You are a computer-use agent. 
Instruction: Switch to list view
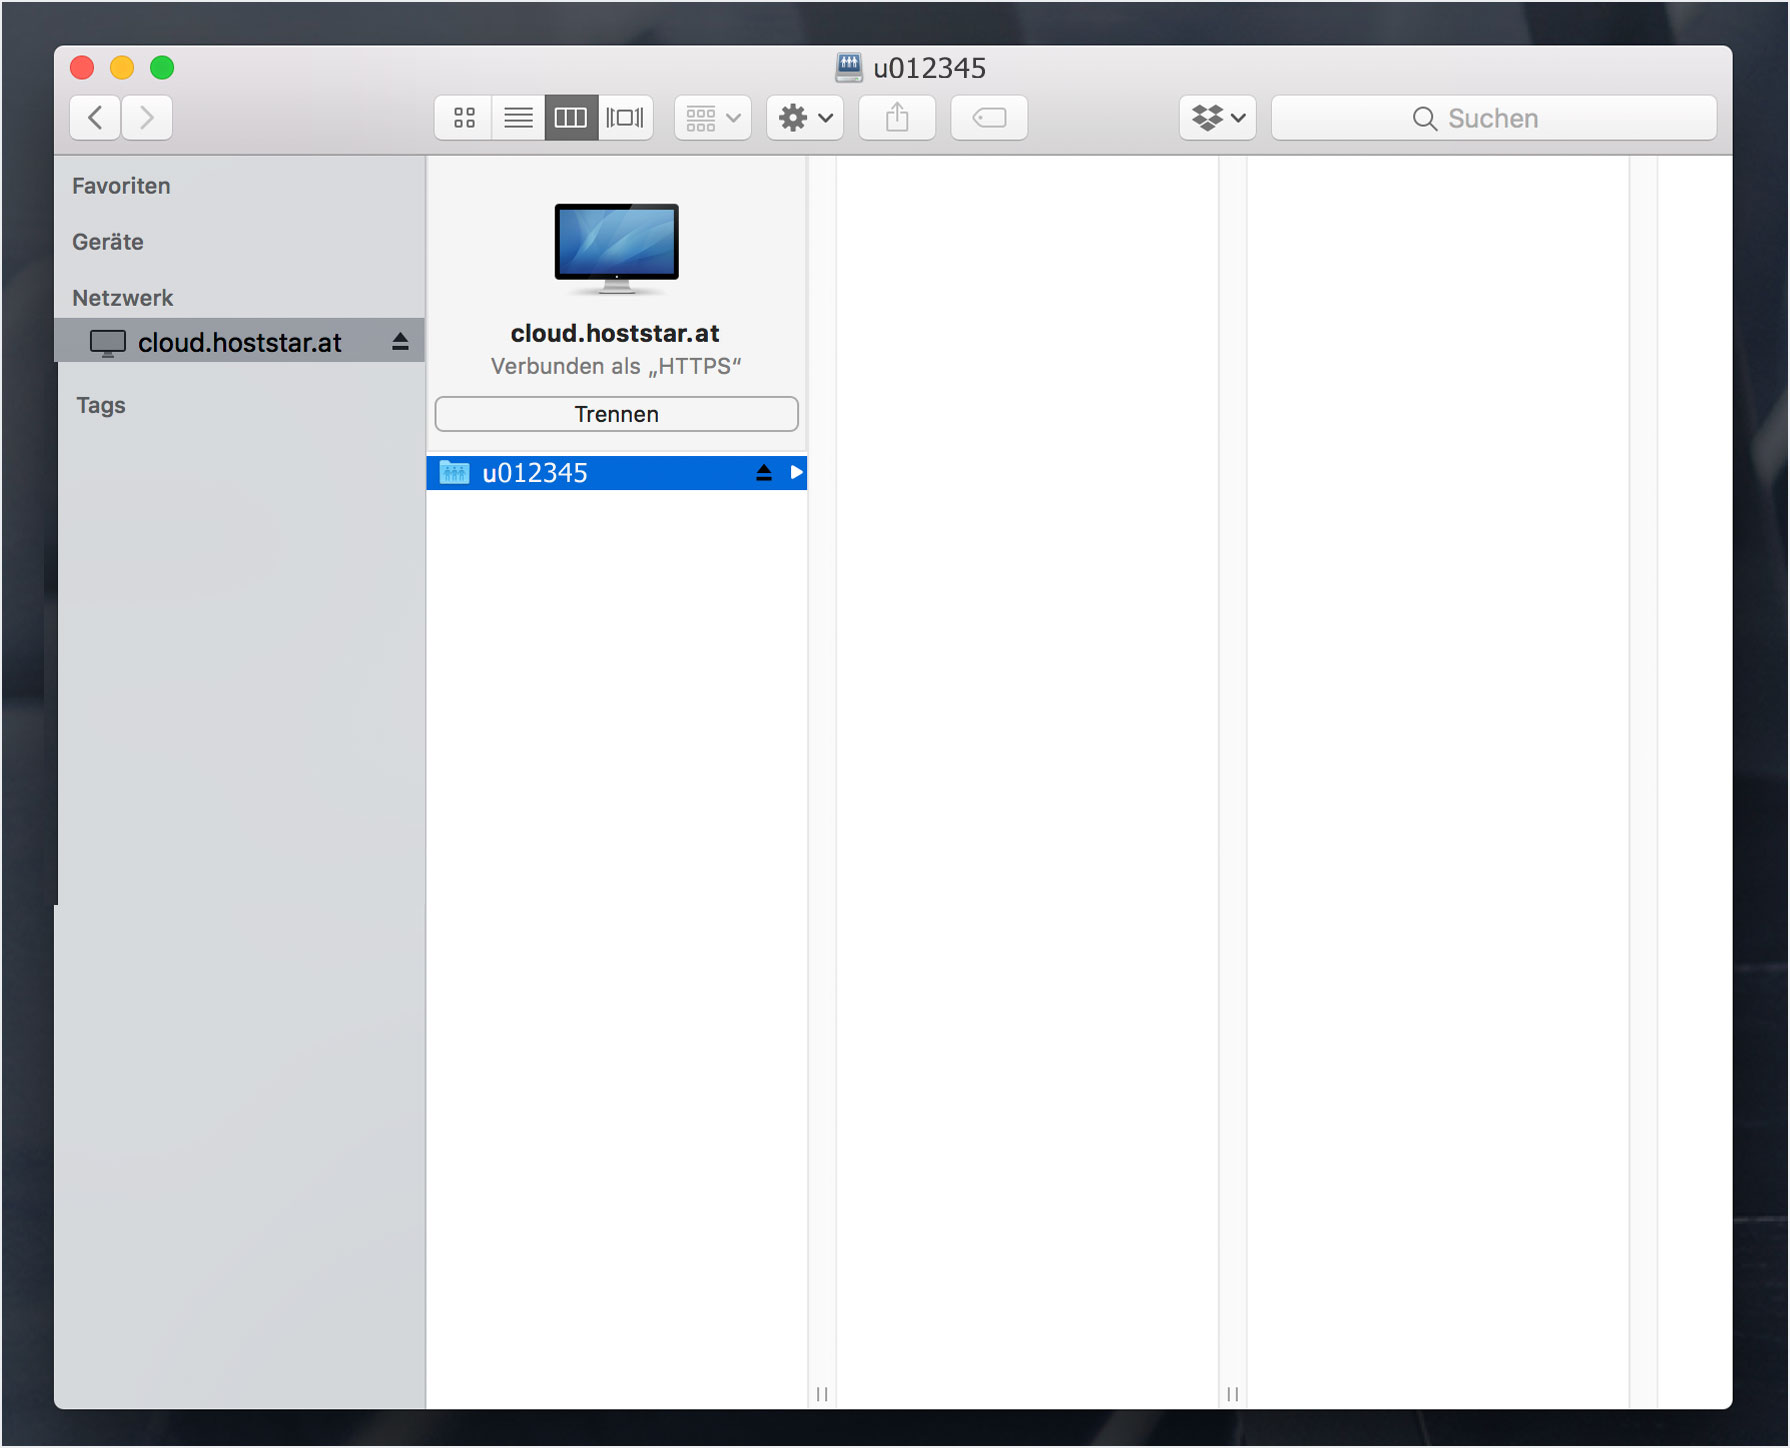coord(518,118)
